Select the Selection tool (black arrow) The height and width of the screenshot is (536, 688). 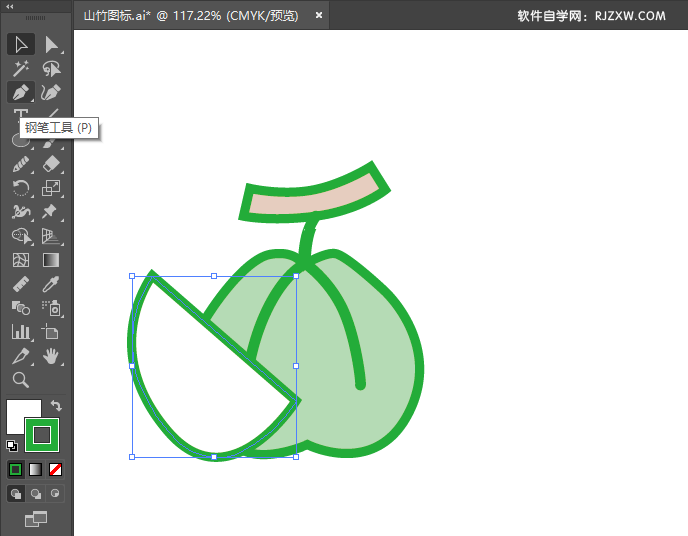click(x=21, y=44)
